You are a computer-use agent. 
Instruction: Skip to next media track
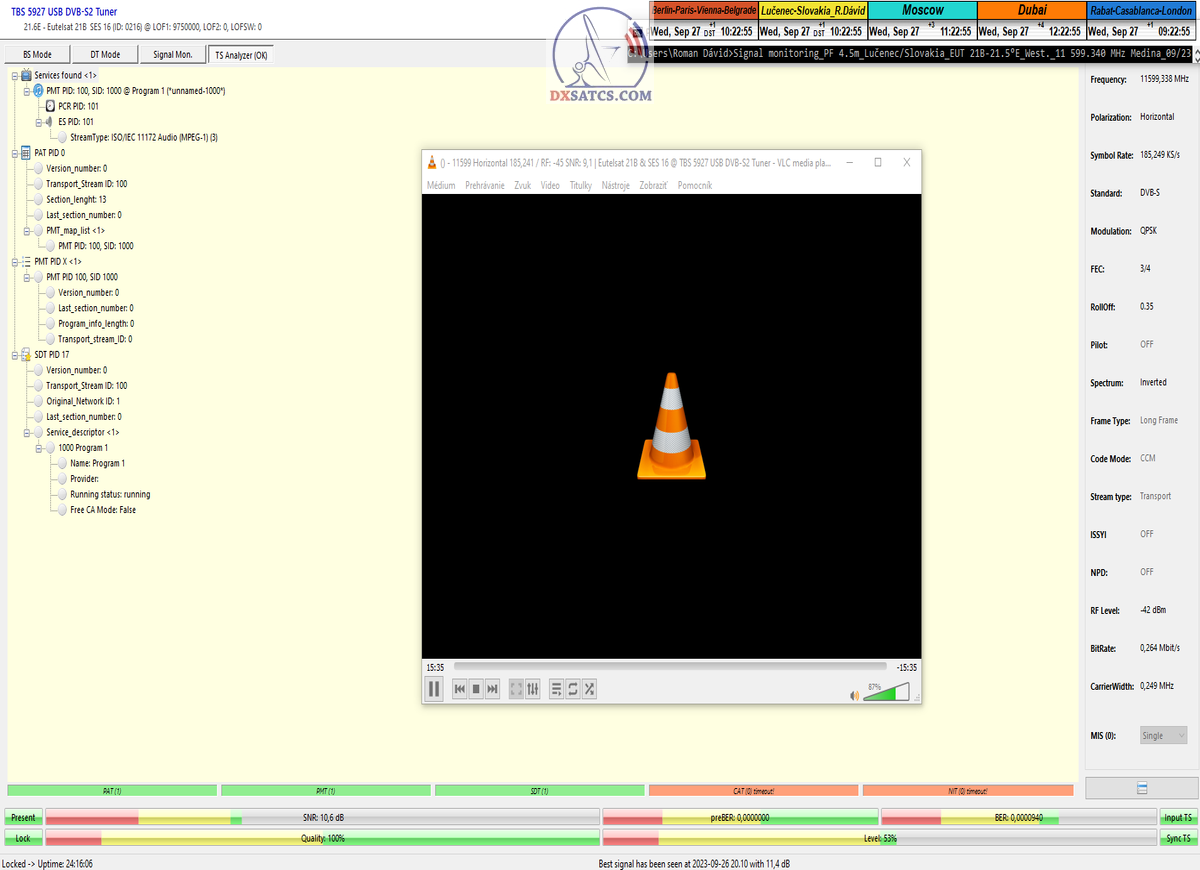point(492,688)
